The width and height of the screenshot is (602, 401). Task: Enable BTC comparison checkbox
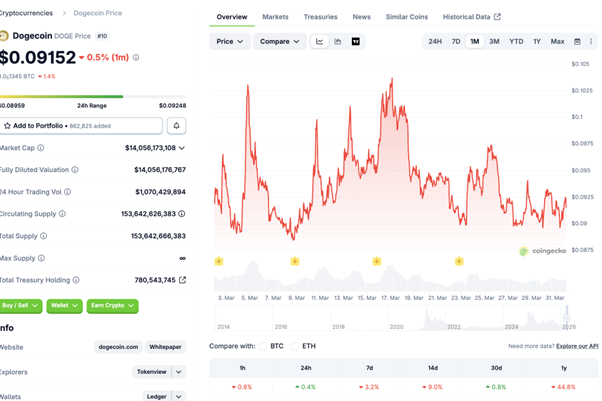(265, 346)
